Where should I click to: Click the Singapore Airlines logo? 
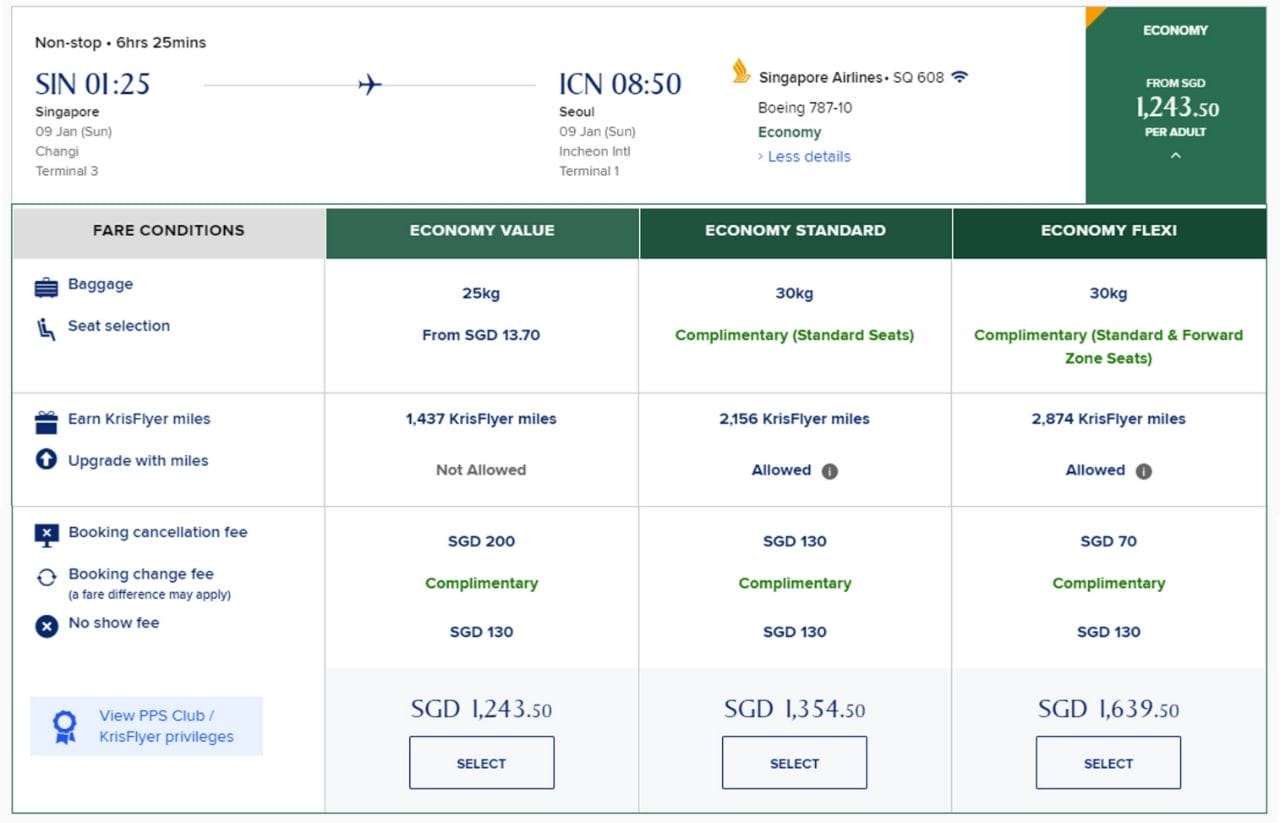tap(741, 71)
